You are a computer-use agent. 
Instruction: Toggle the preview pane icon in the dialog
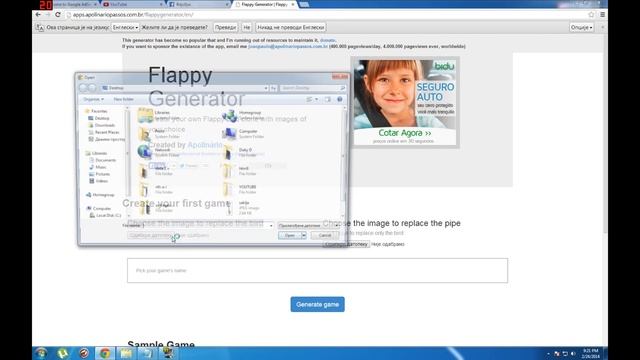(328, 99)
